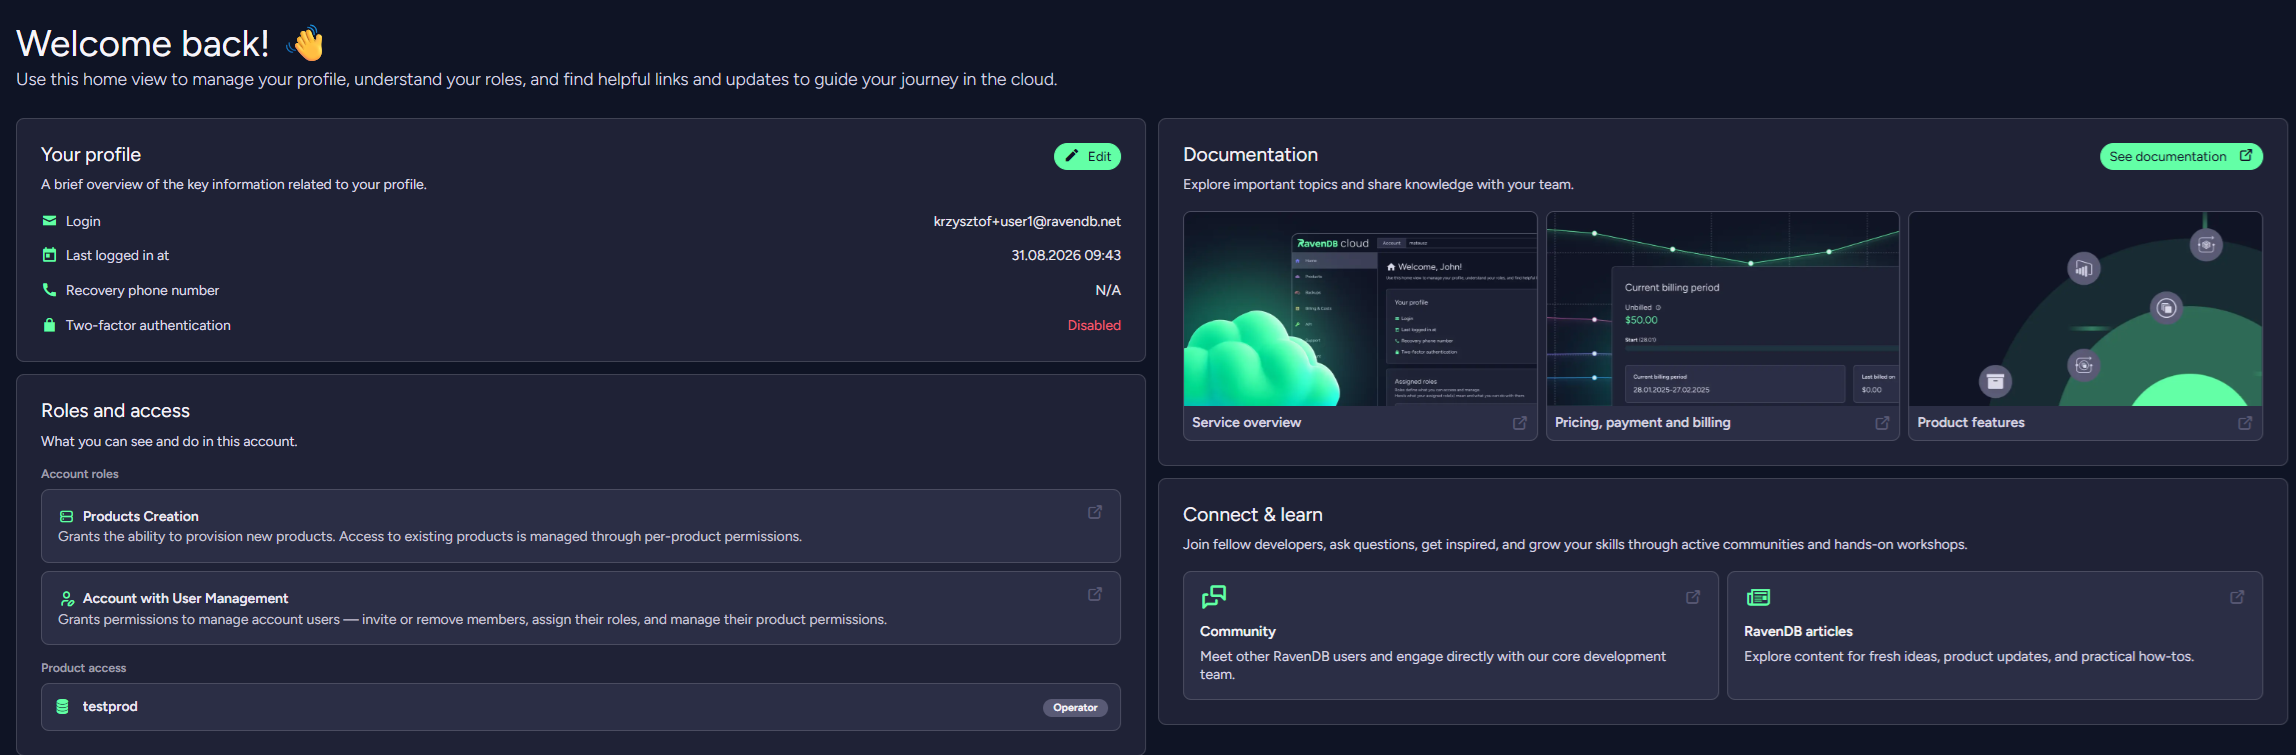The image size is (2296, 755).
Task: Open the Pricing, payment and billing thumbnail
Action: point(1723,309)
